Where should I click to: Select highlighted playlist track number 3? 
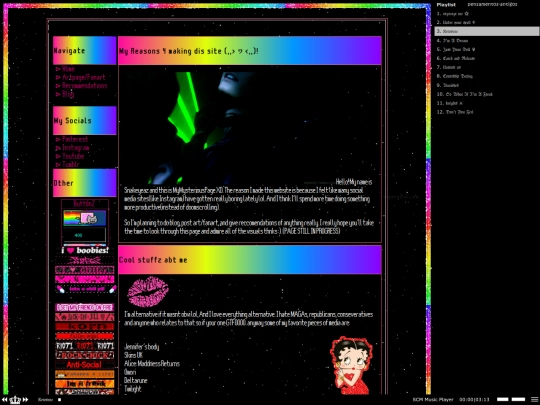pyautogui.click(x=487, y=31)
